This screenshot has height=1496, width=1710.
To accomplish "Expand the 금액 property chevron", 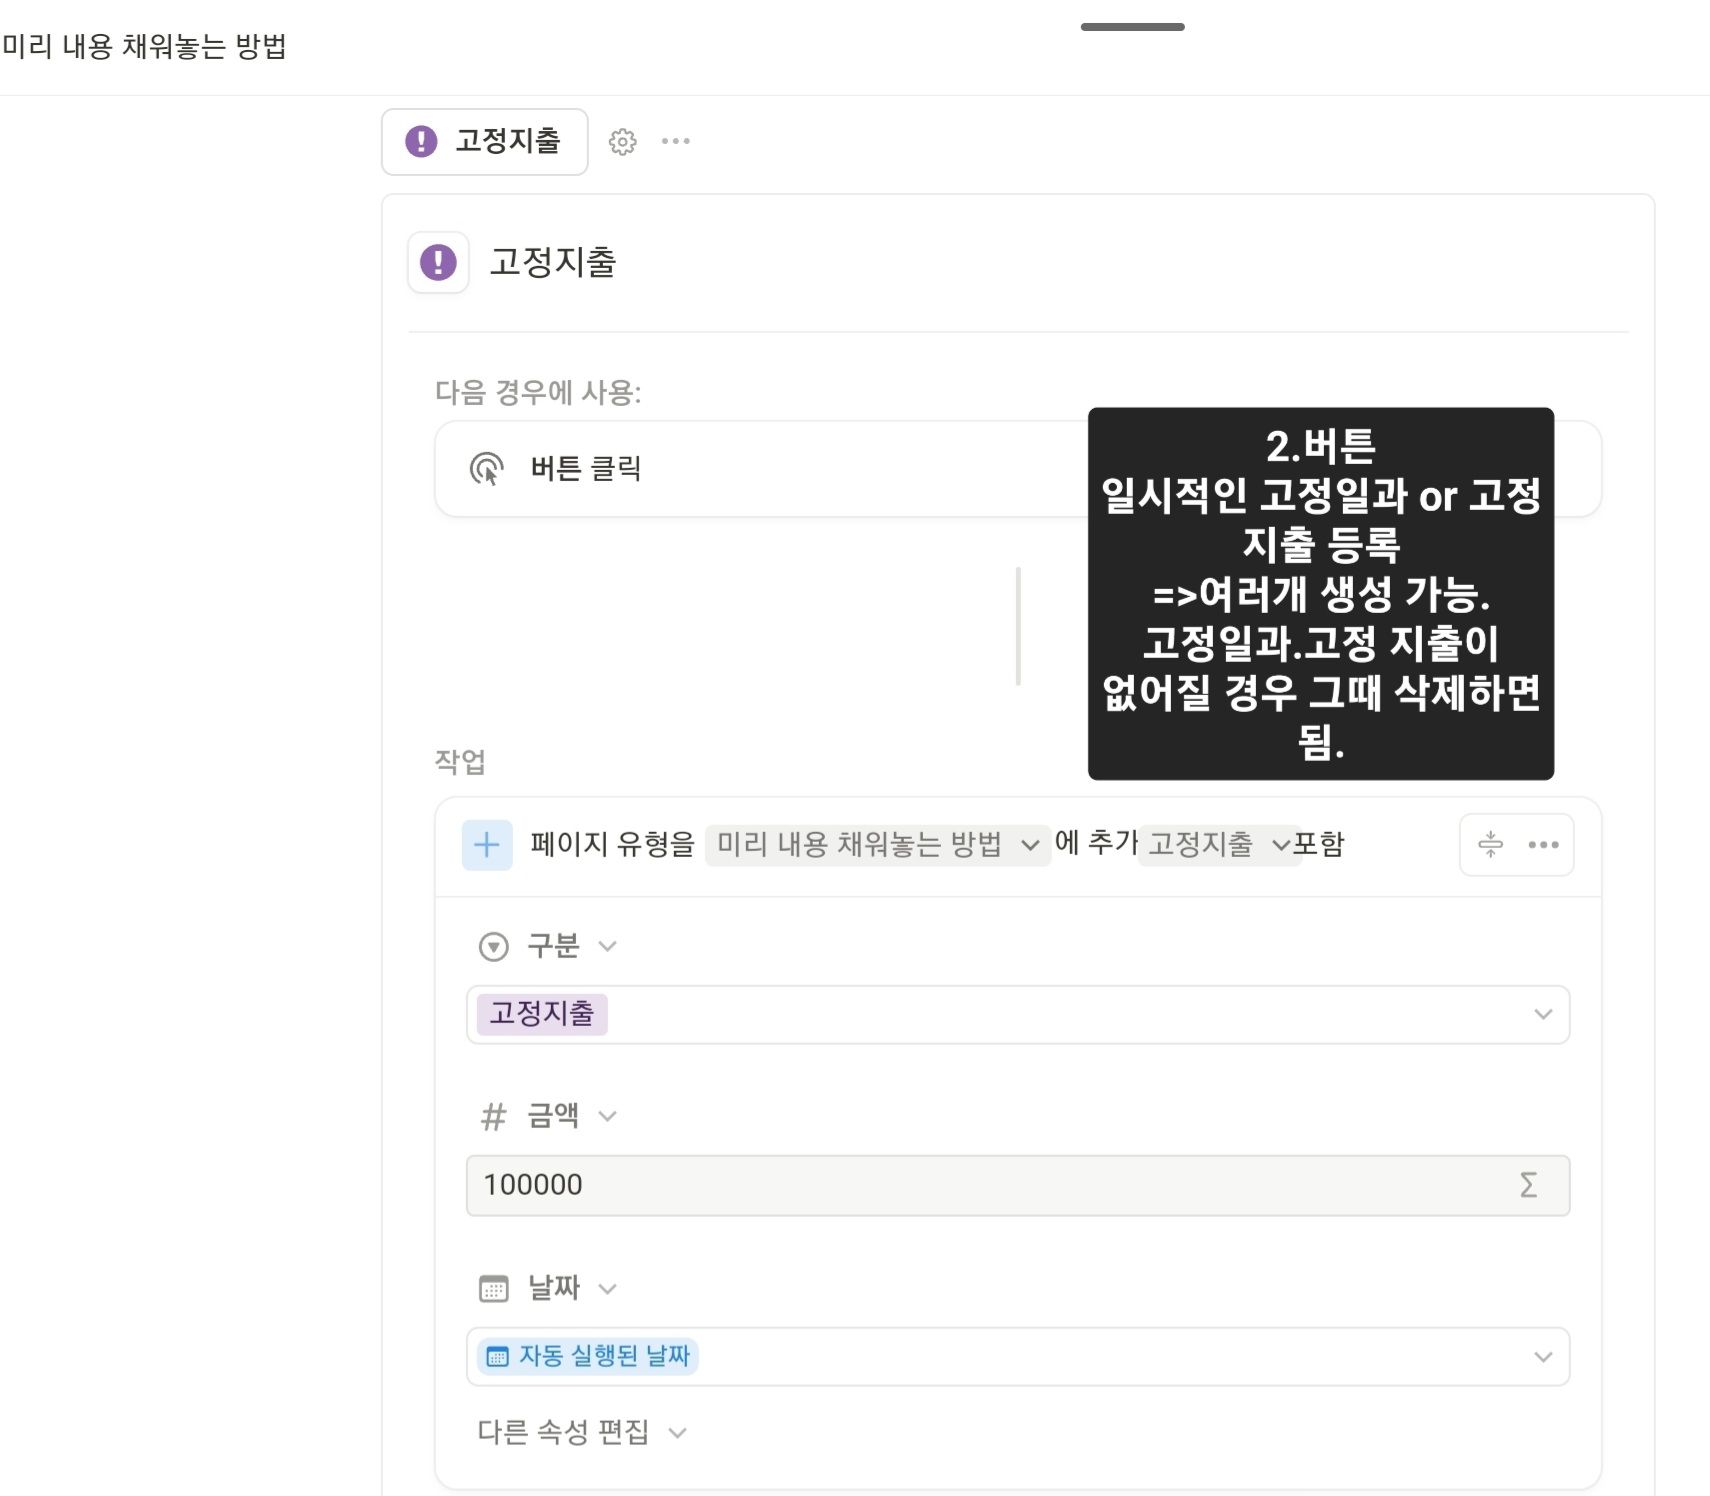I will pyautogui.click(x=607, y=1116).
